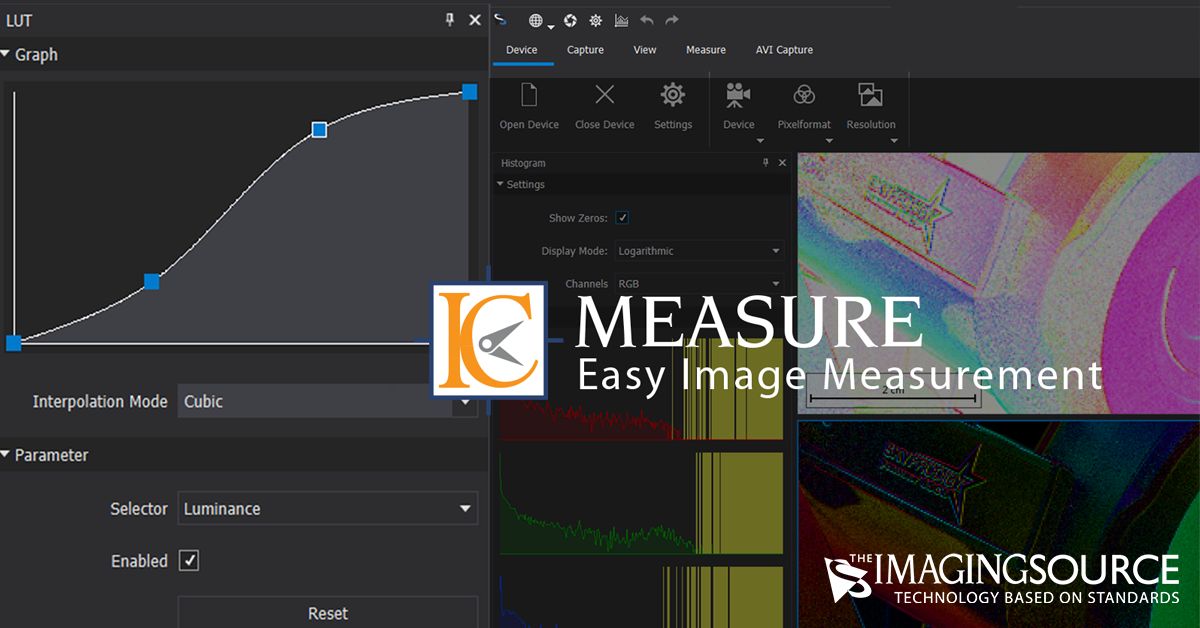Switch to the Measure tab
Image resolution: width=1200 pixels, height=628 pixels.
click(x=706, y=50)
